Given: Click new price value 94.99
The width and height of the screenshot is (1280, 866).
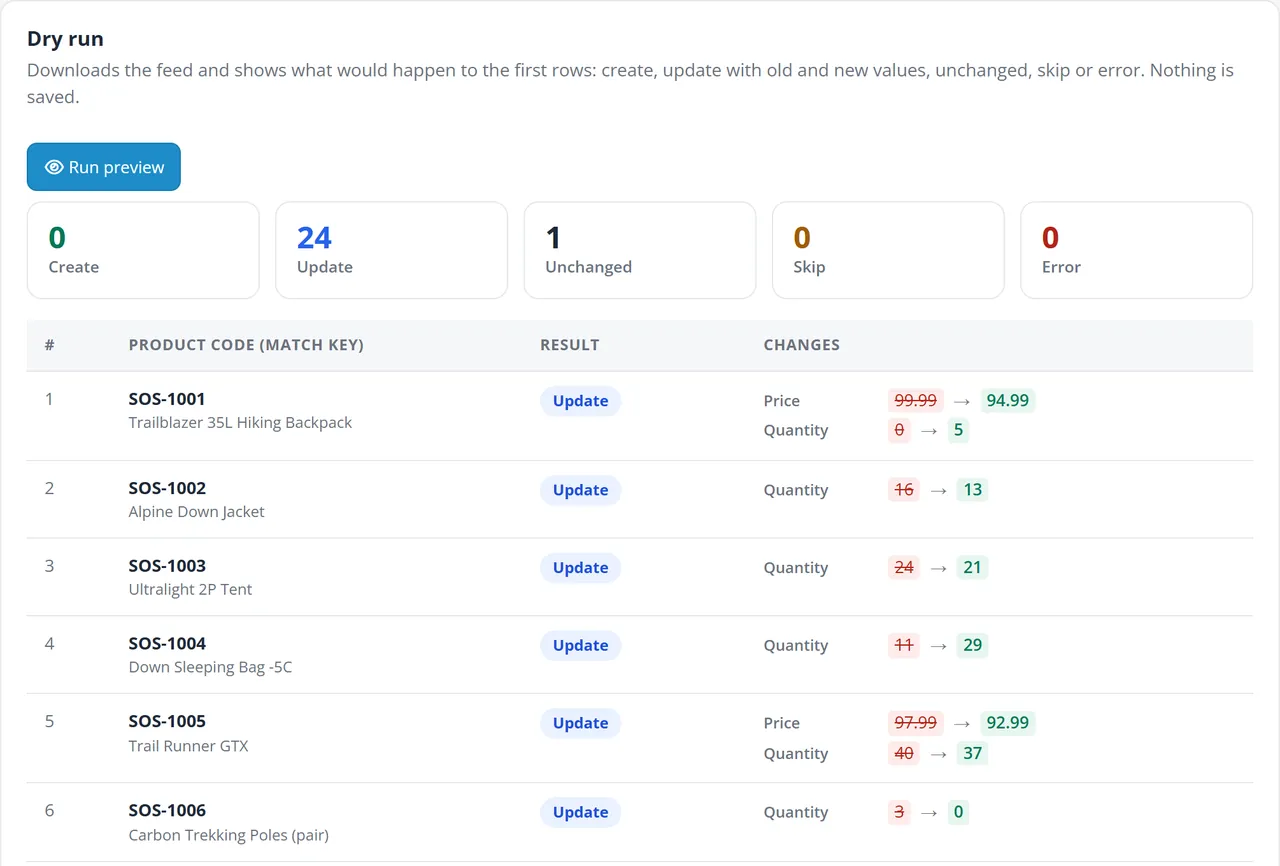Looking at the screenshot, I should (1008, 401).
